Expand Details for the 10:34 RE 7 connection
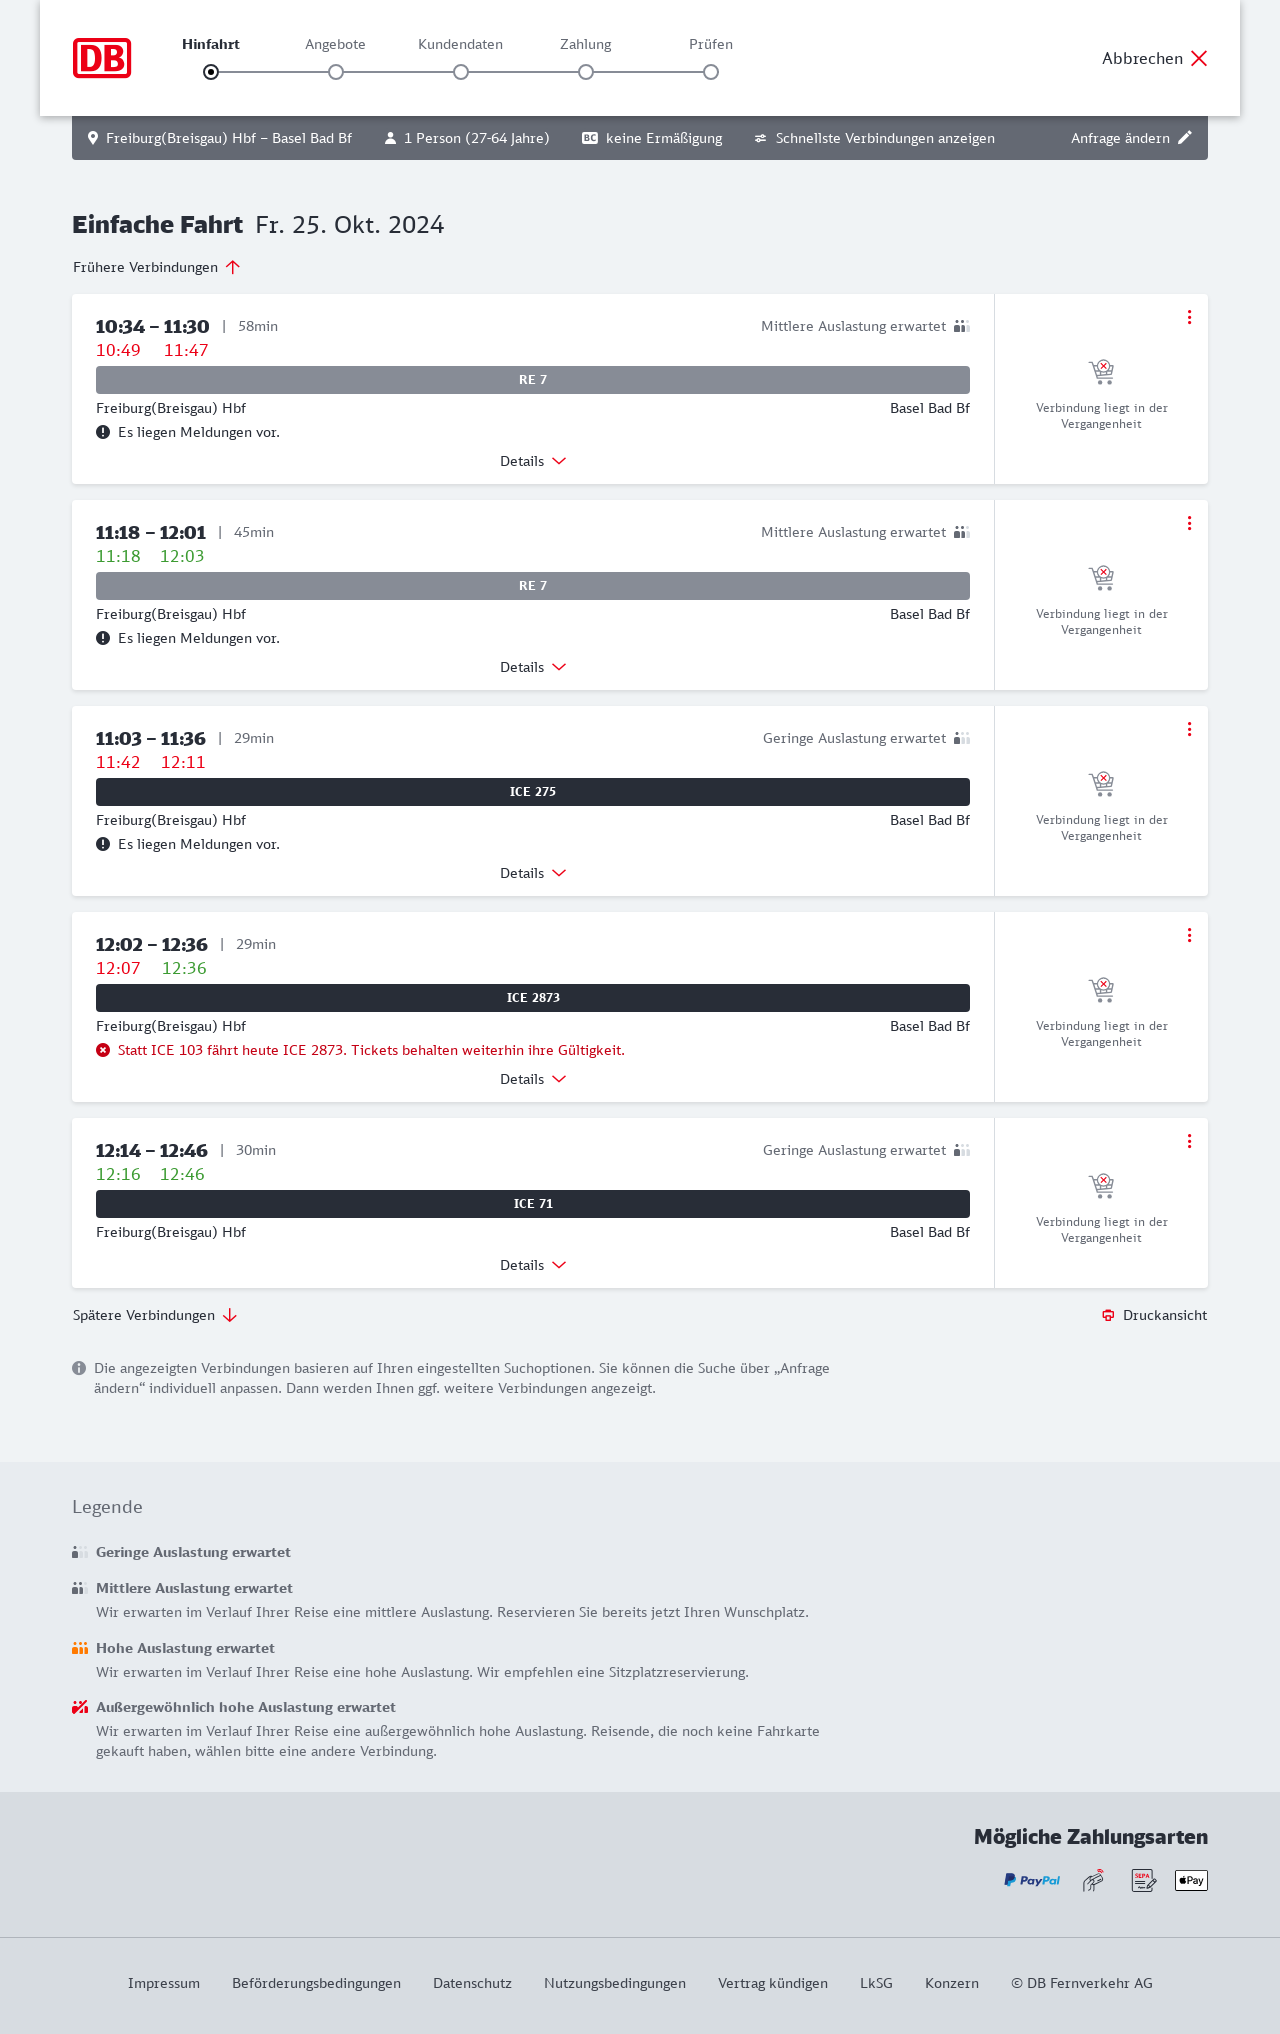The image size is (1280, 2034). point(533,461)
